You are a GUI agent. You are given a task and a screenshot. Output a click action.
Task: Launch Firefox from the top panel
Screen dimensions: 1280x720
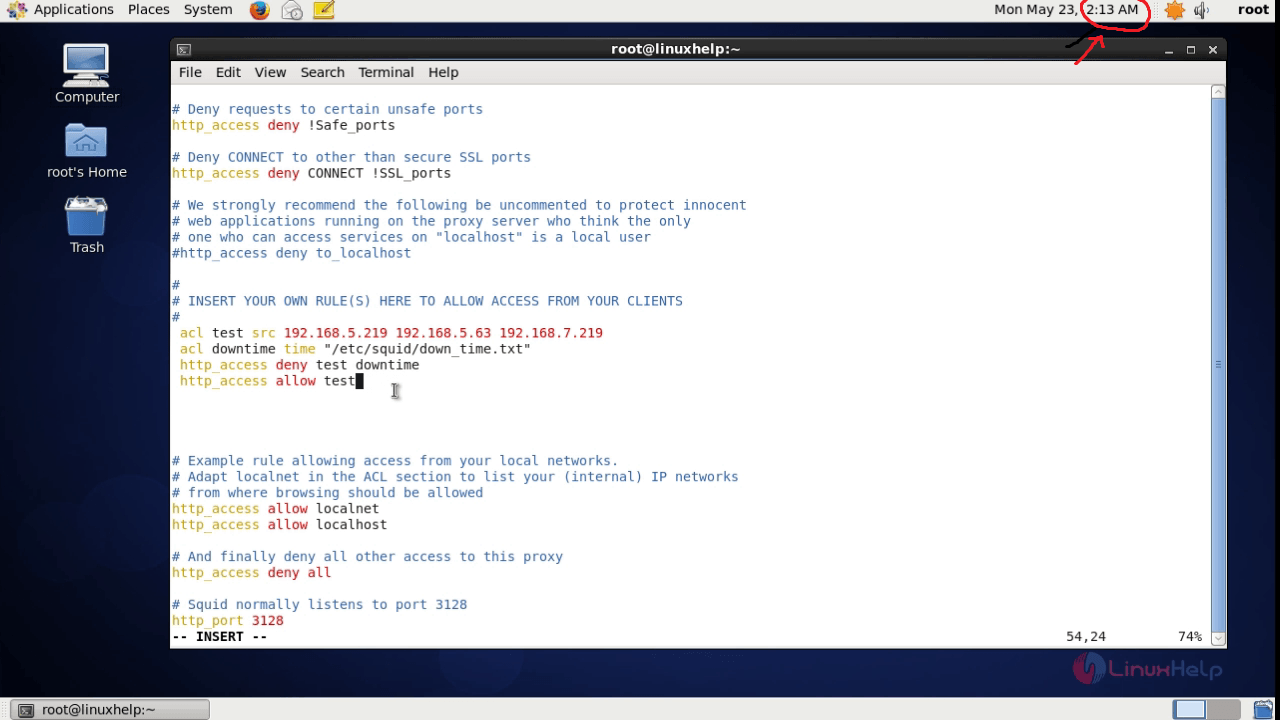pyautogui.click(x=259, y=10)
